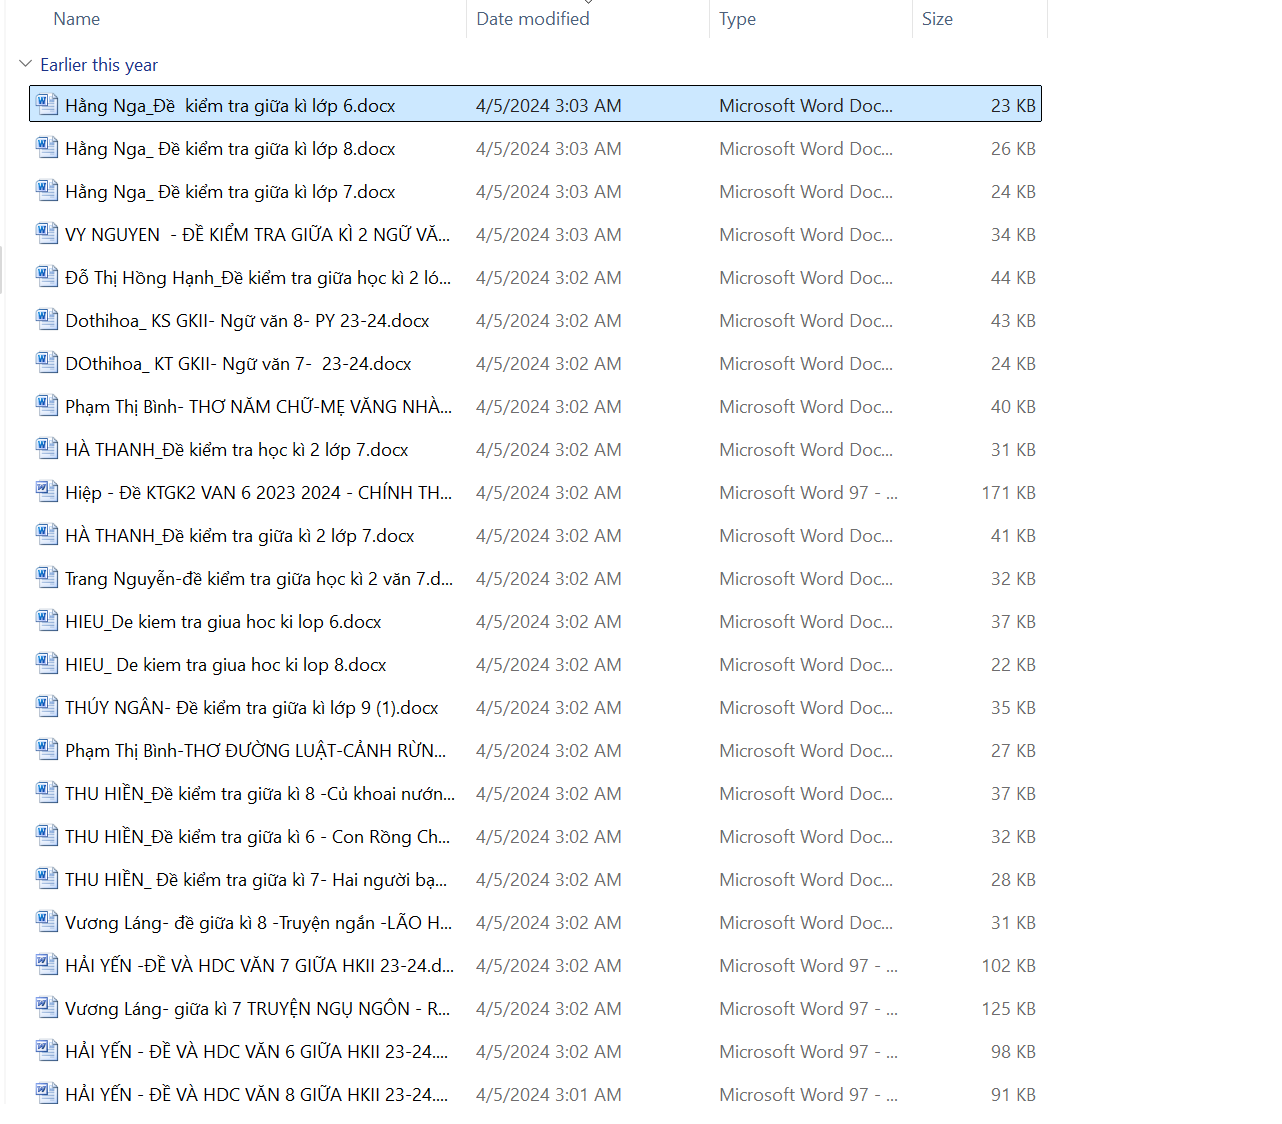
Task: Click Word 97 icon of HẢI YẾN VĂN 7 file
Action: coord(47,964)
